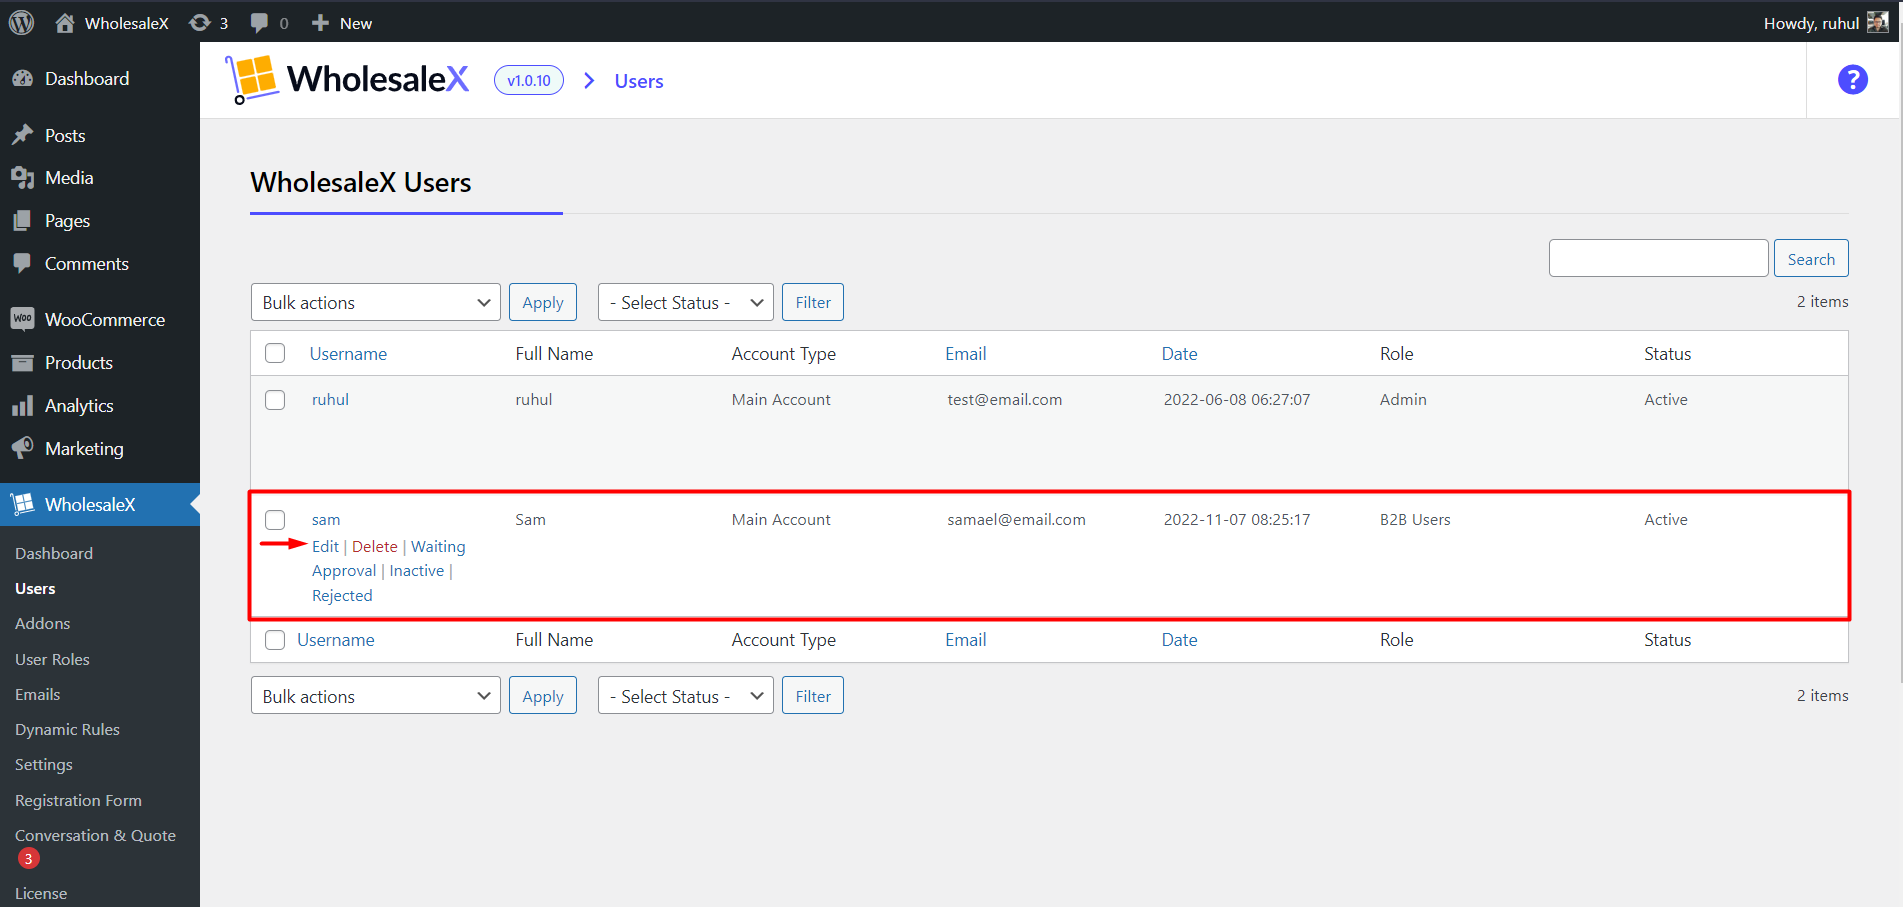
Task: Click the Search button
Action: (x=1811, y=258)
